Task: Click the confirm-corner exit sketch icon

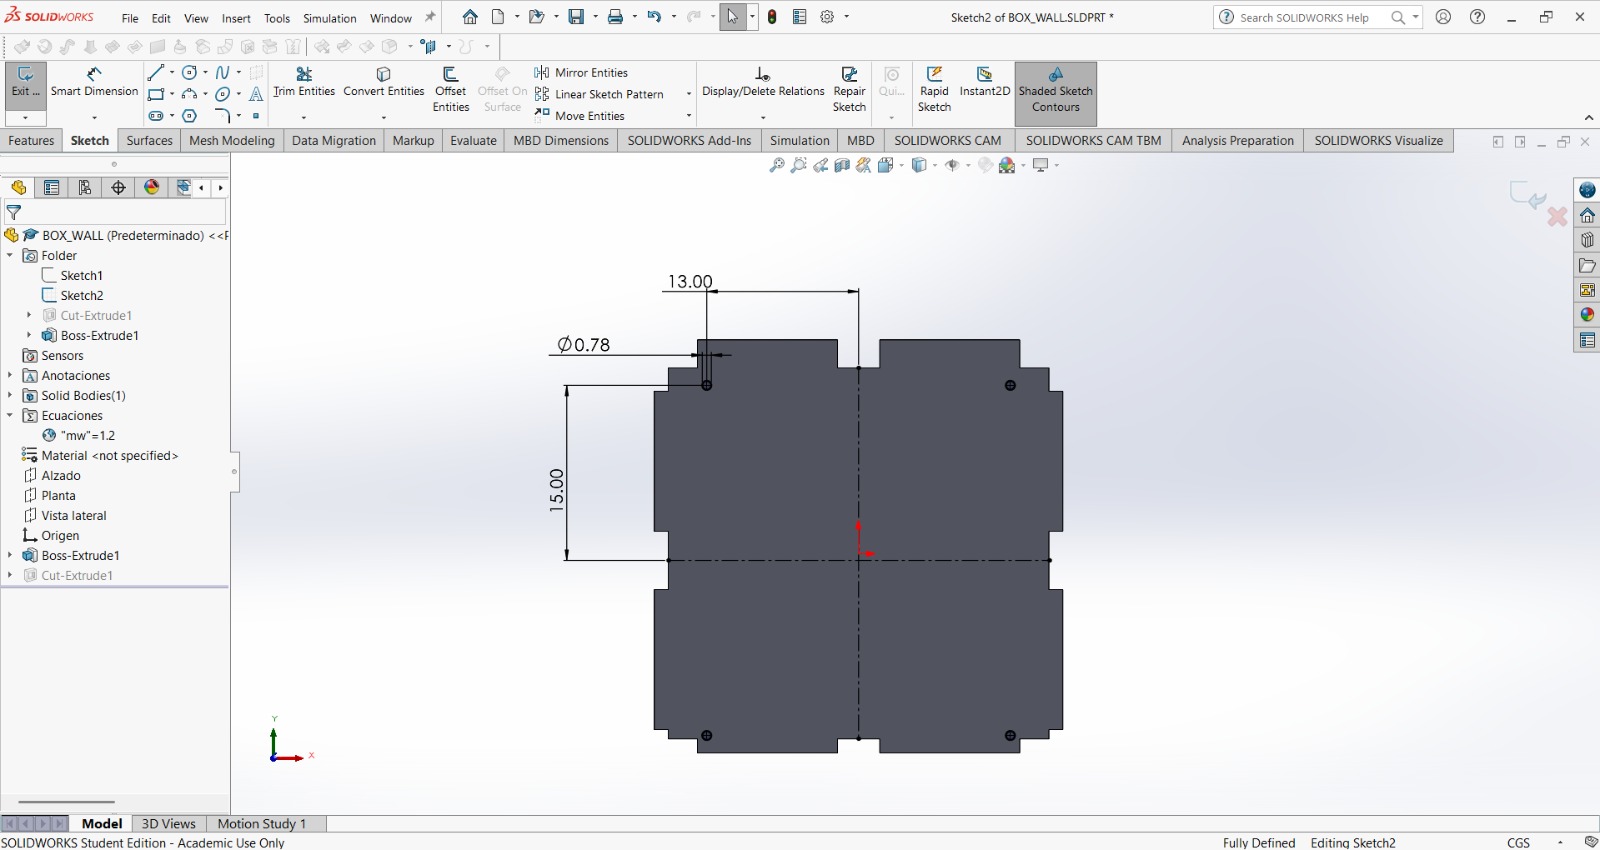Action: pos(1528,195)
